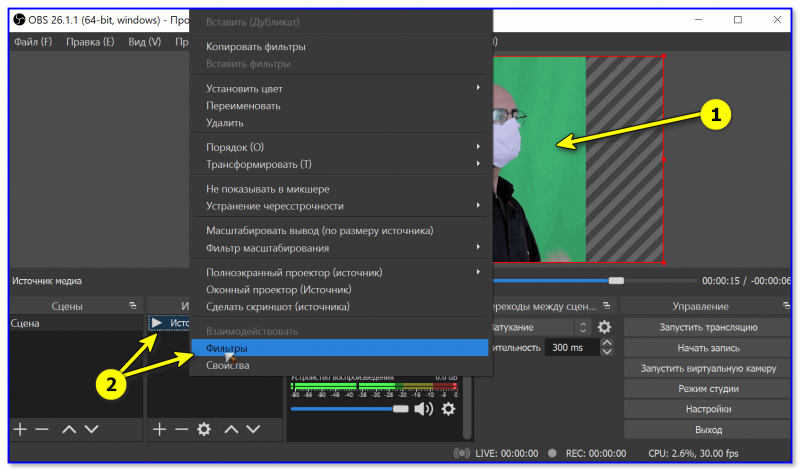
Task: Click the audio mixer vertical scrollbar
Action: 467,408
